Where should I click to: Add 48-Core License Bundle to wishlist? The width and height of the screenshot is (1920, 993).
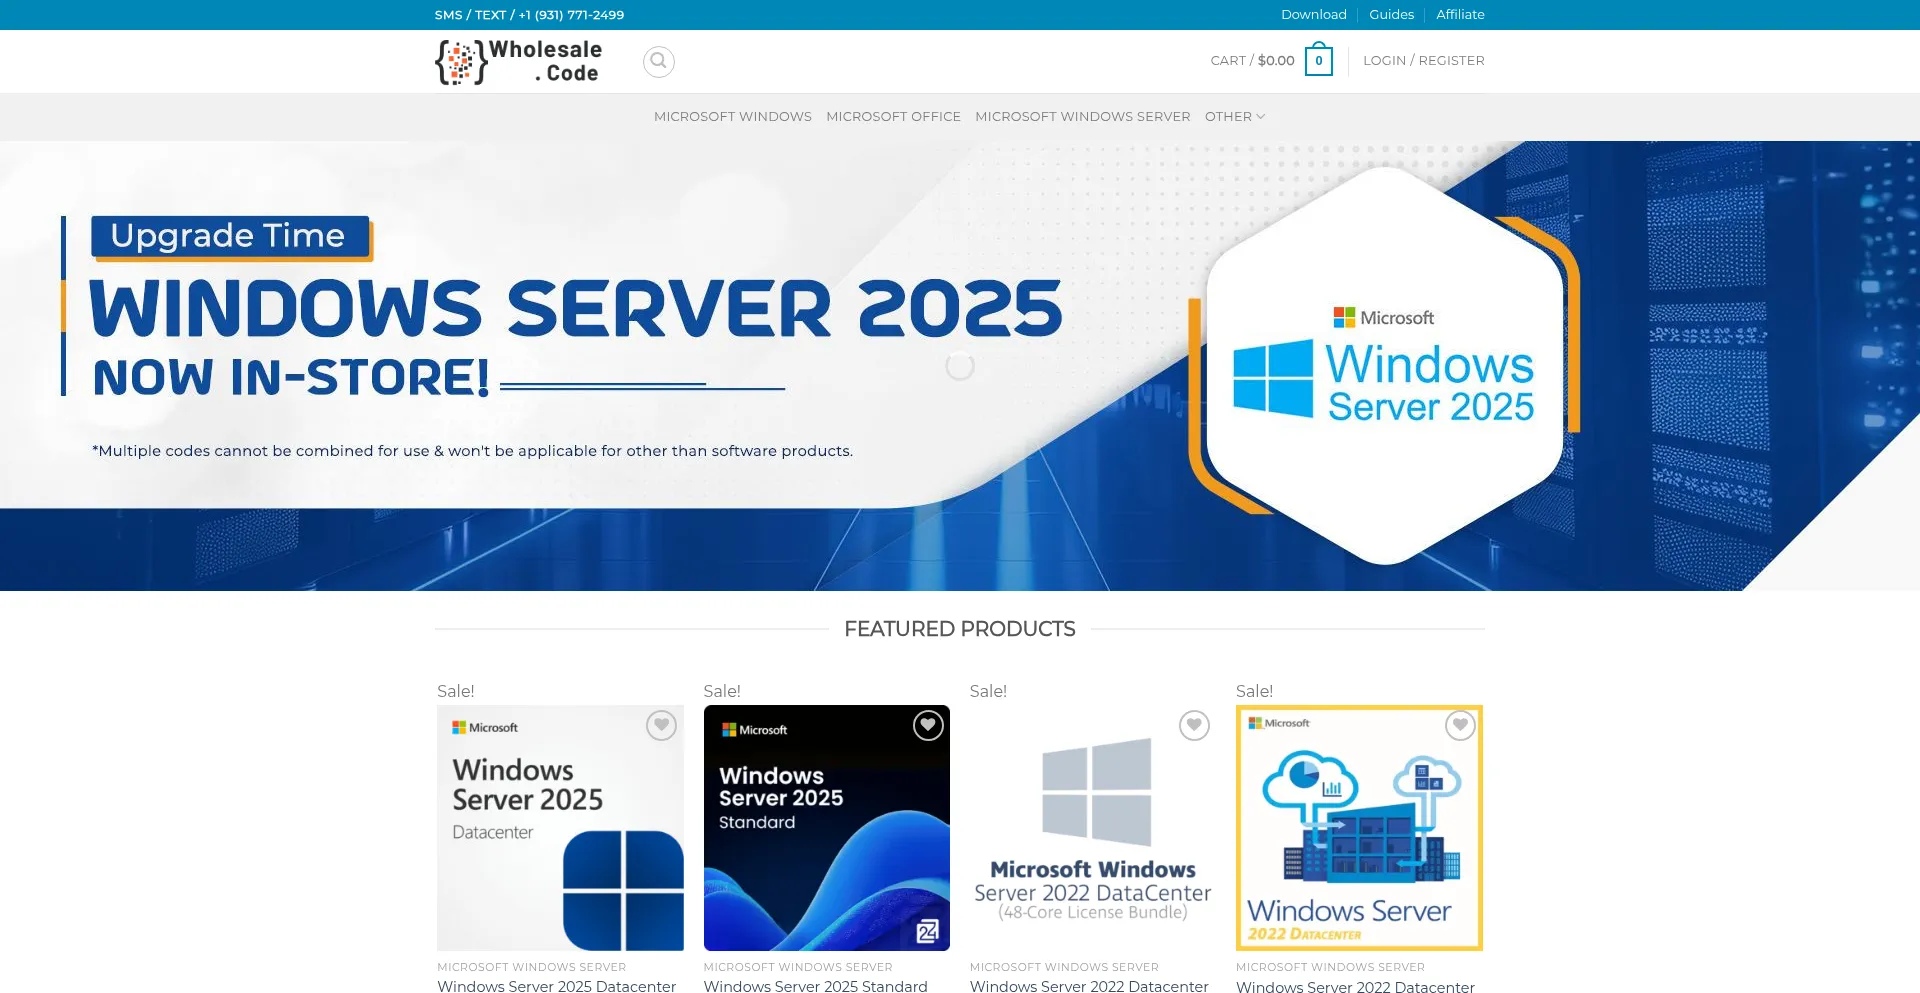click(x=1194, y=725)
